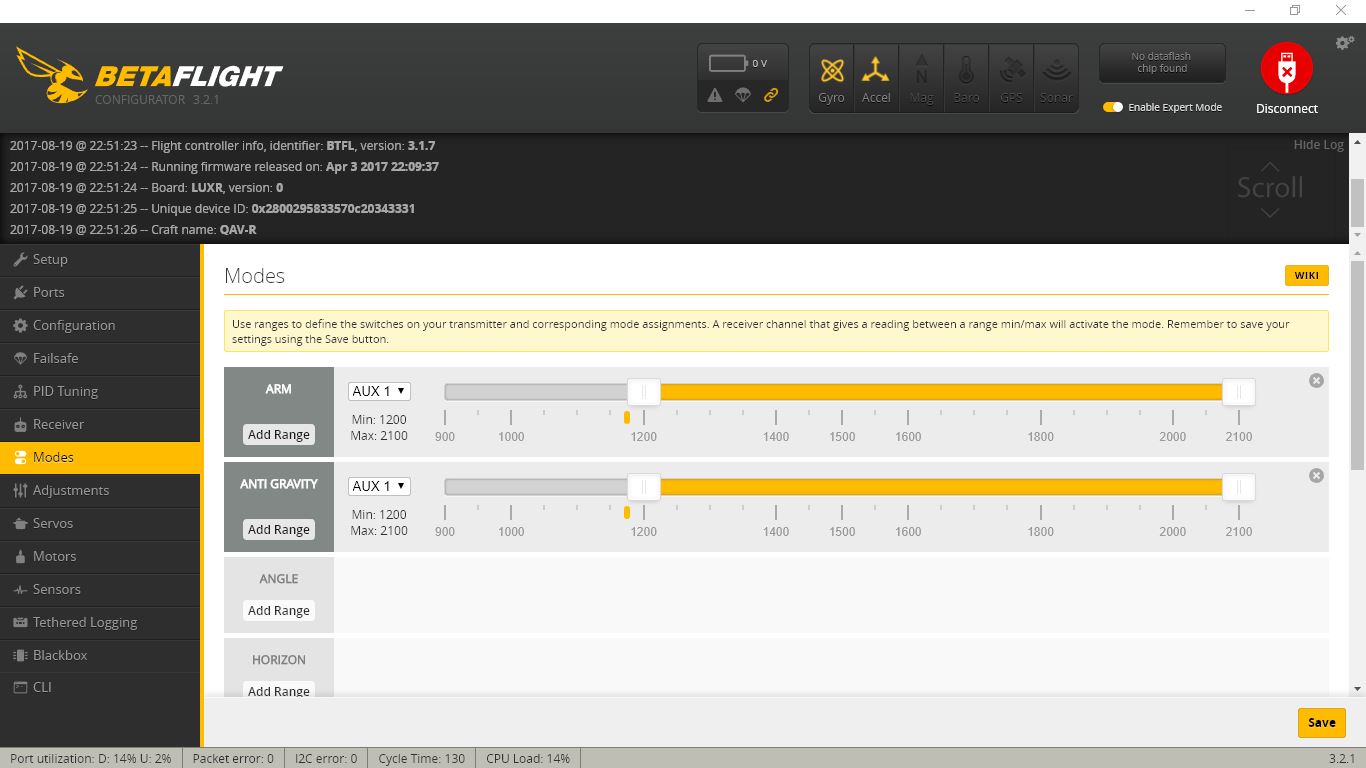The height and width of the screenshot is (768, 1366).
Task: Click the Unique device ID log line
Action: [x=212, y=209]
